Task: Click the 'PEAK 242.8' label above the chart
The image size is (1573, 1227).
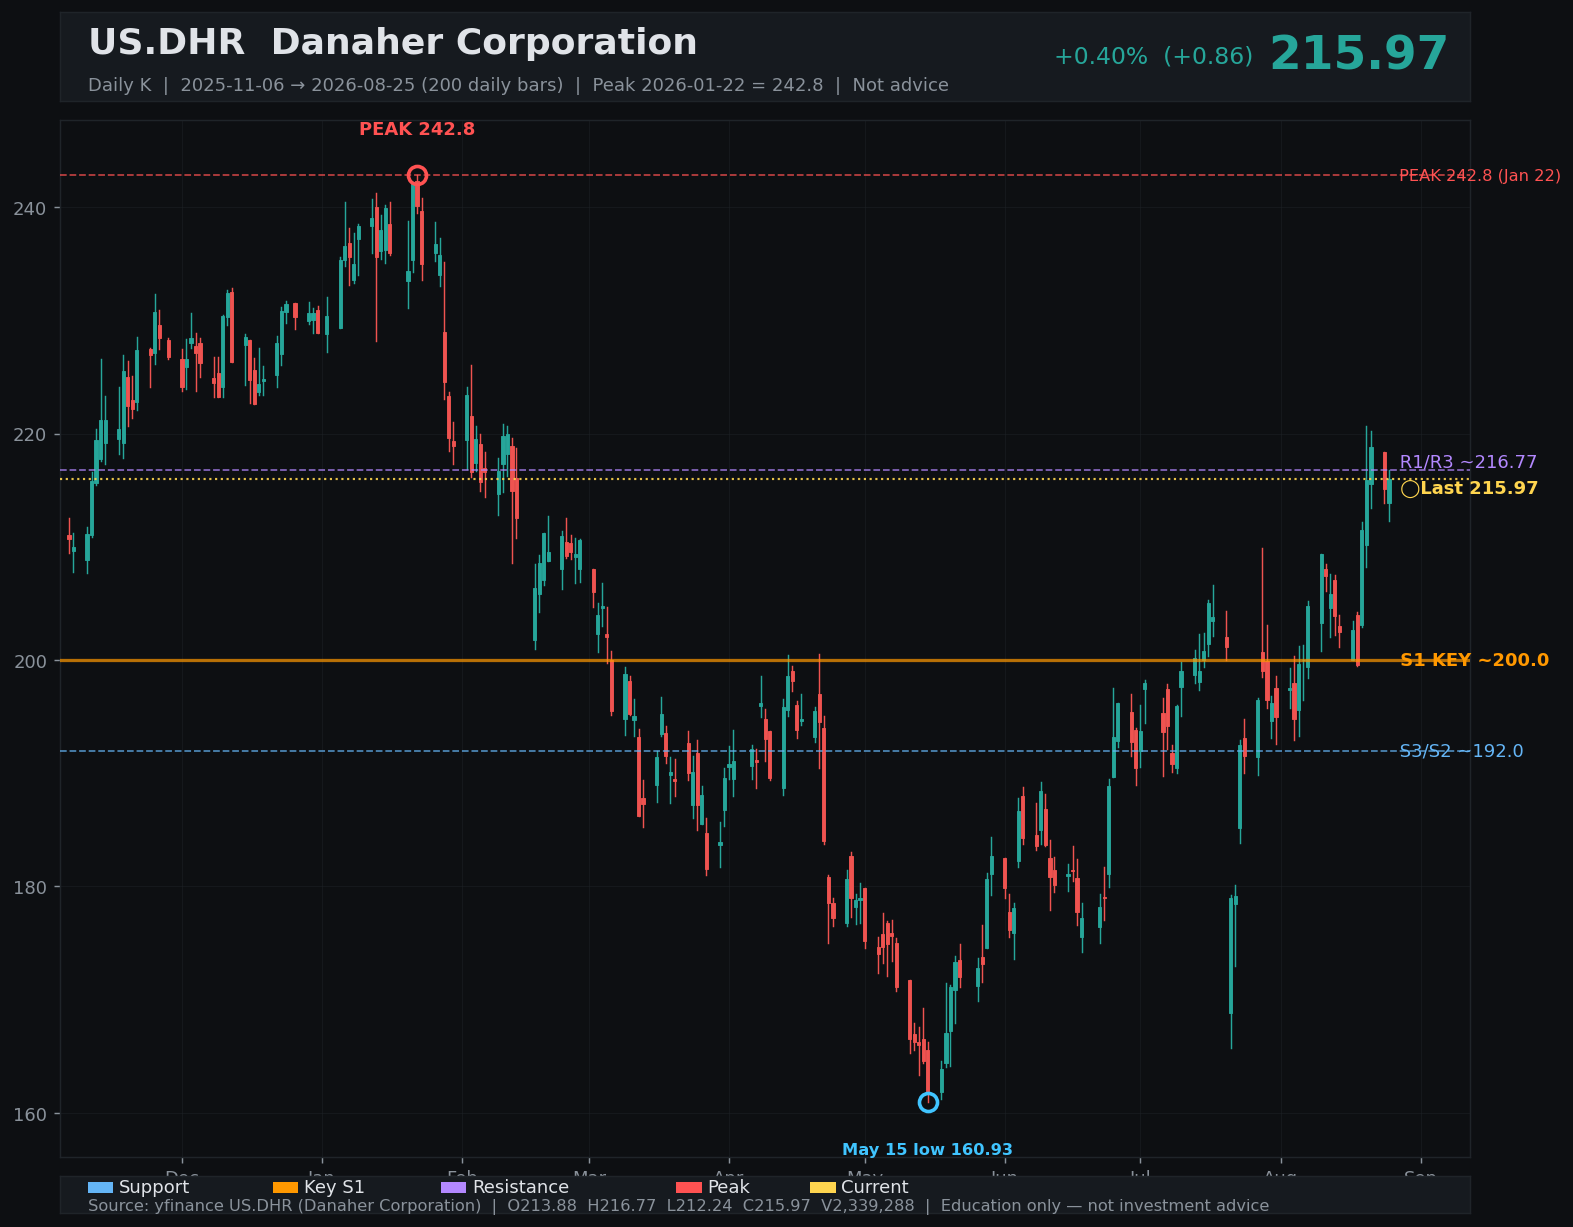Action: pos(417,130)
